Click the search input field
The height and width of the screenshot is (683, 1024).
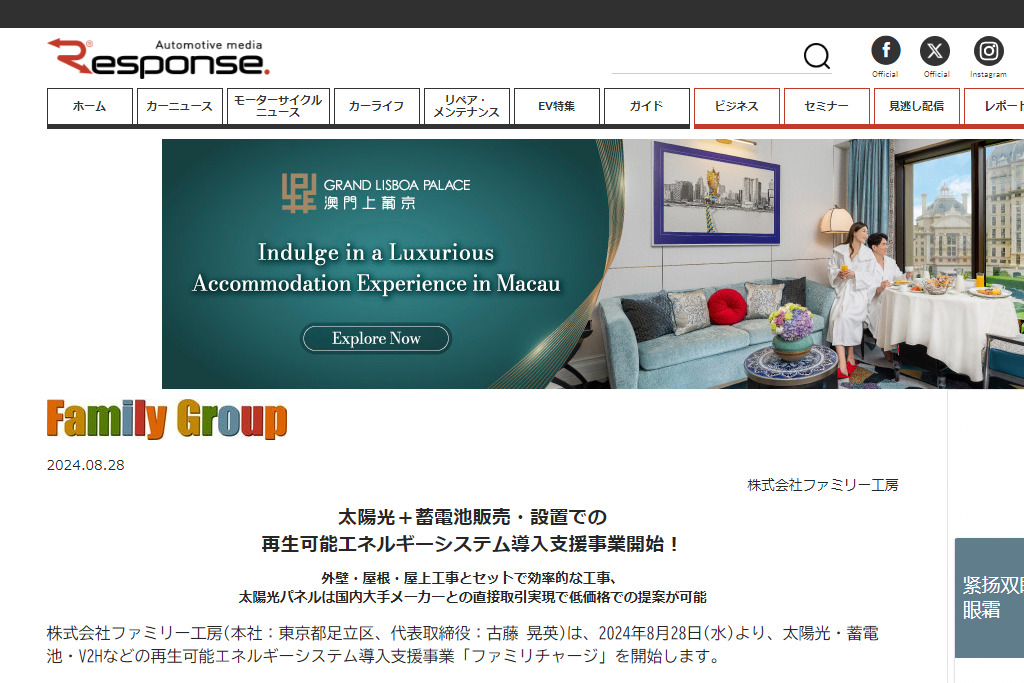(706, 59)
